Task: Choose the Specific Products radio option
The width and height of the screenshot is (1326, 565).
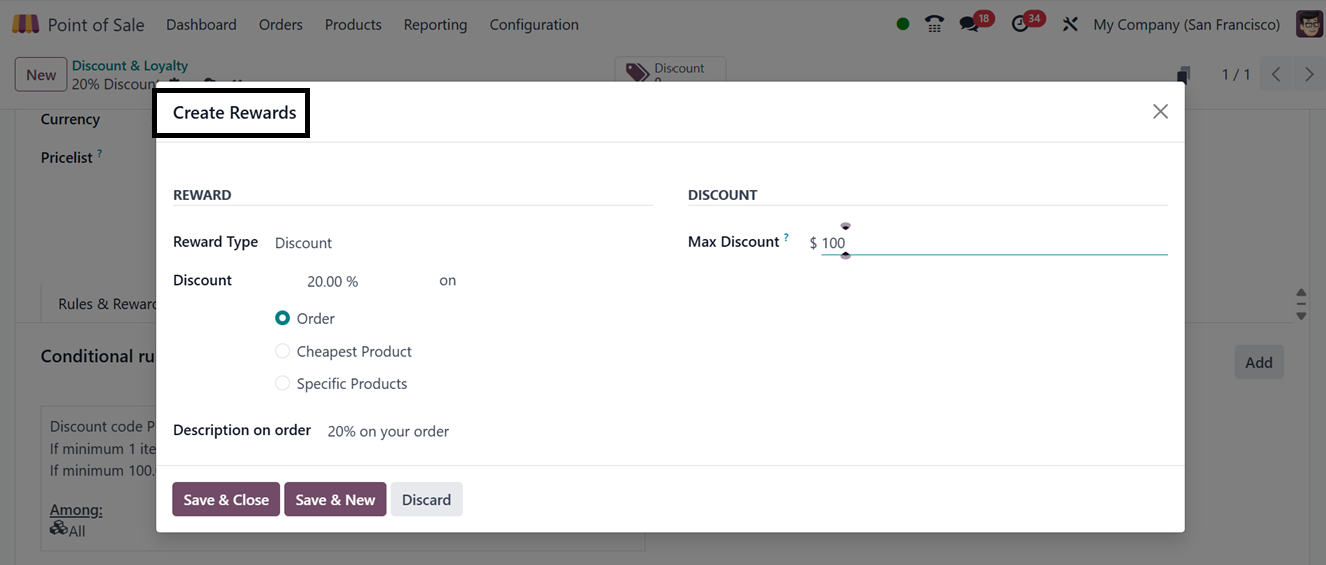Action: 283,384
